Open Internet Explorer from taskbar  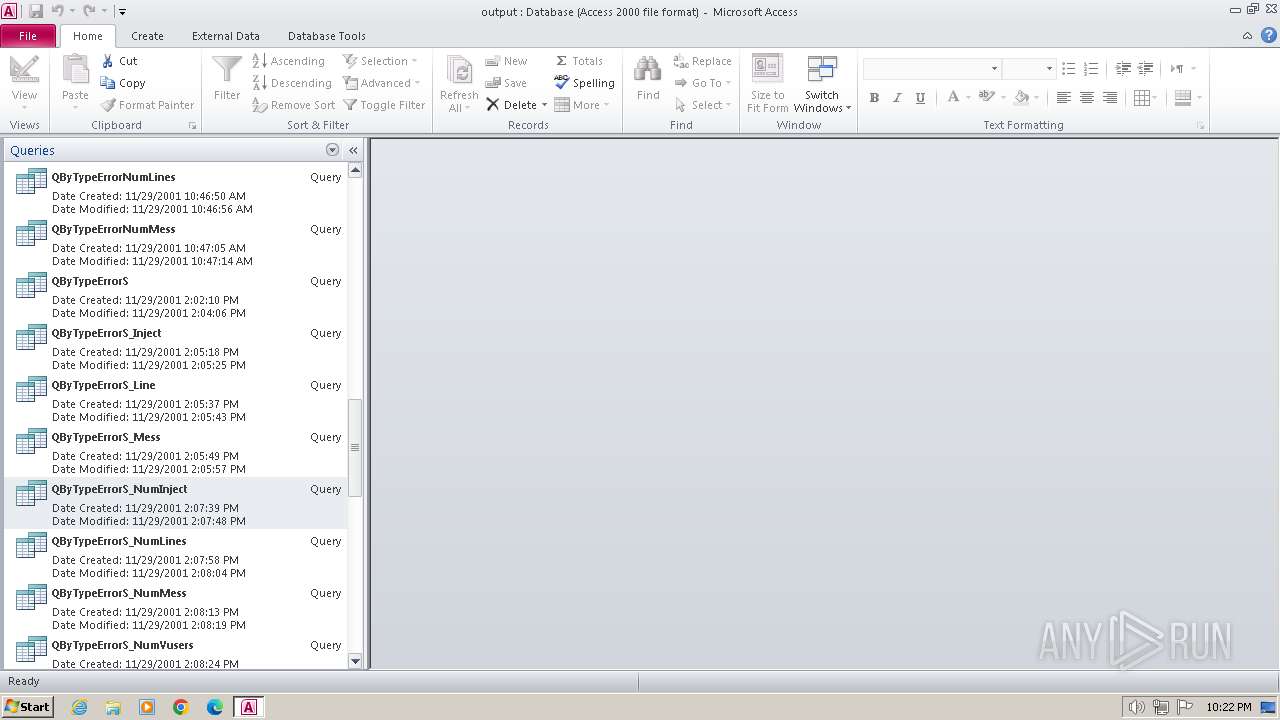coord(79,707)
